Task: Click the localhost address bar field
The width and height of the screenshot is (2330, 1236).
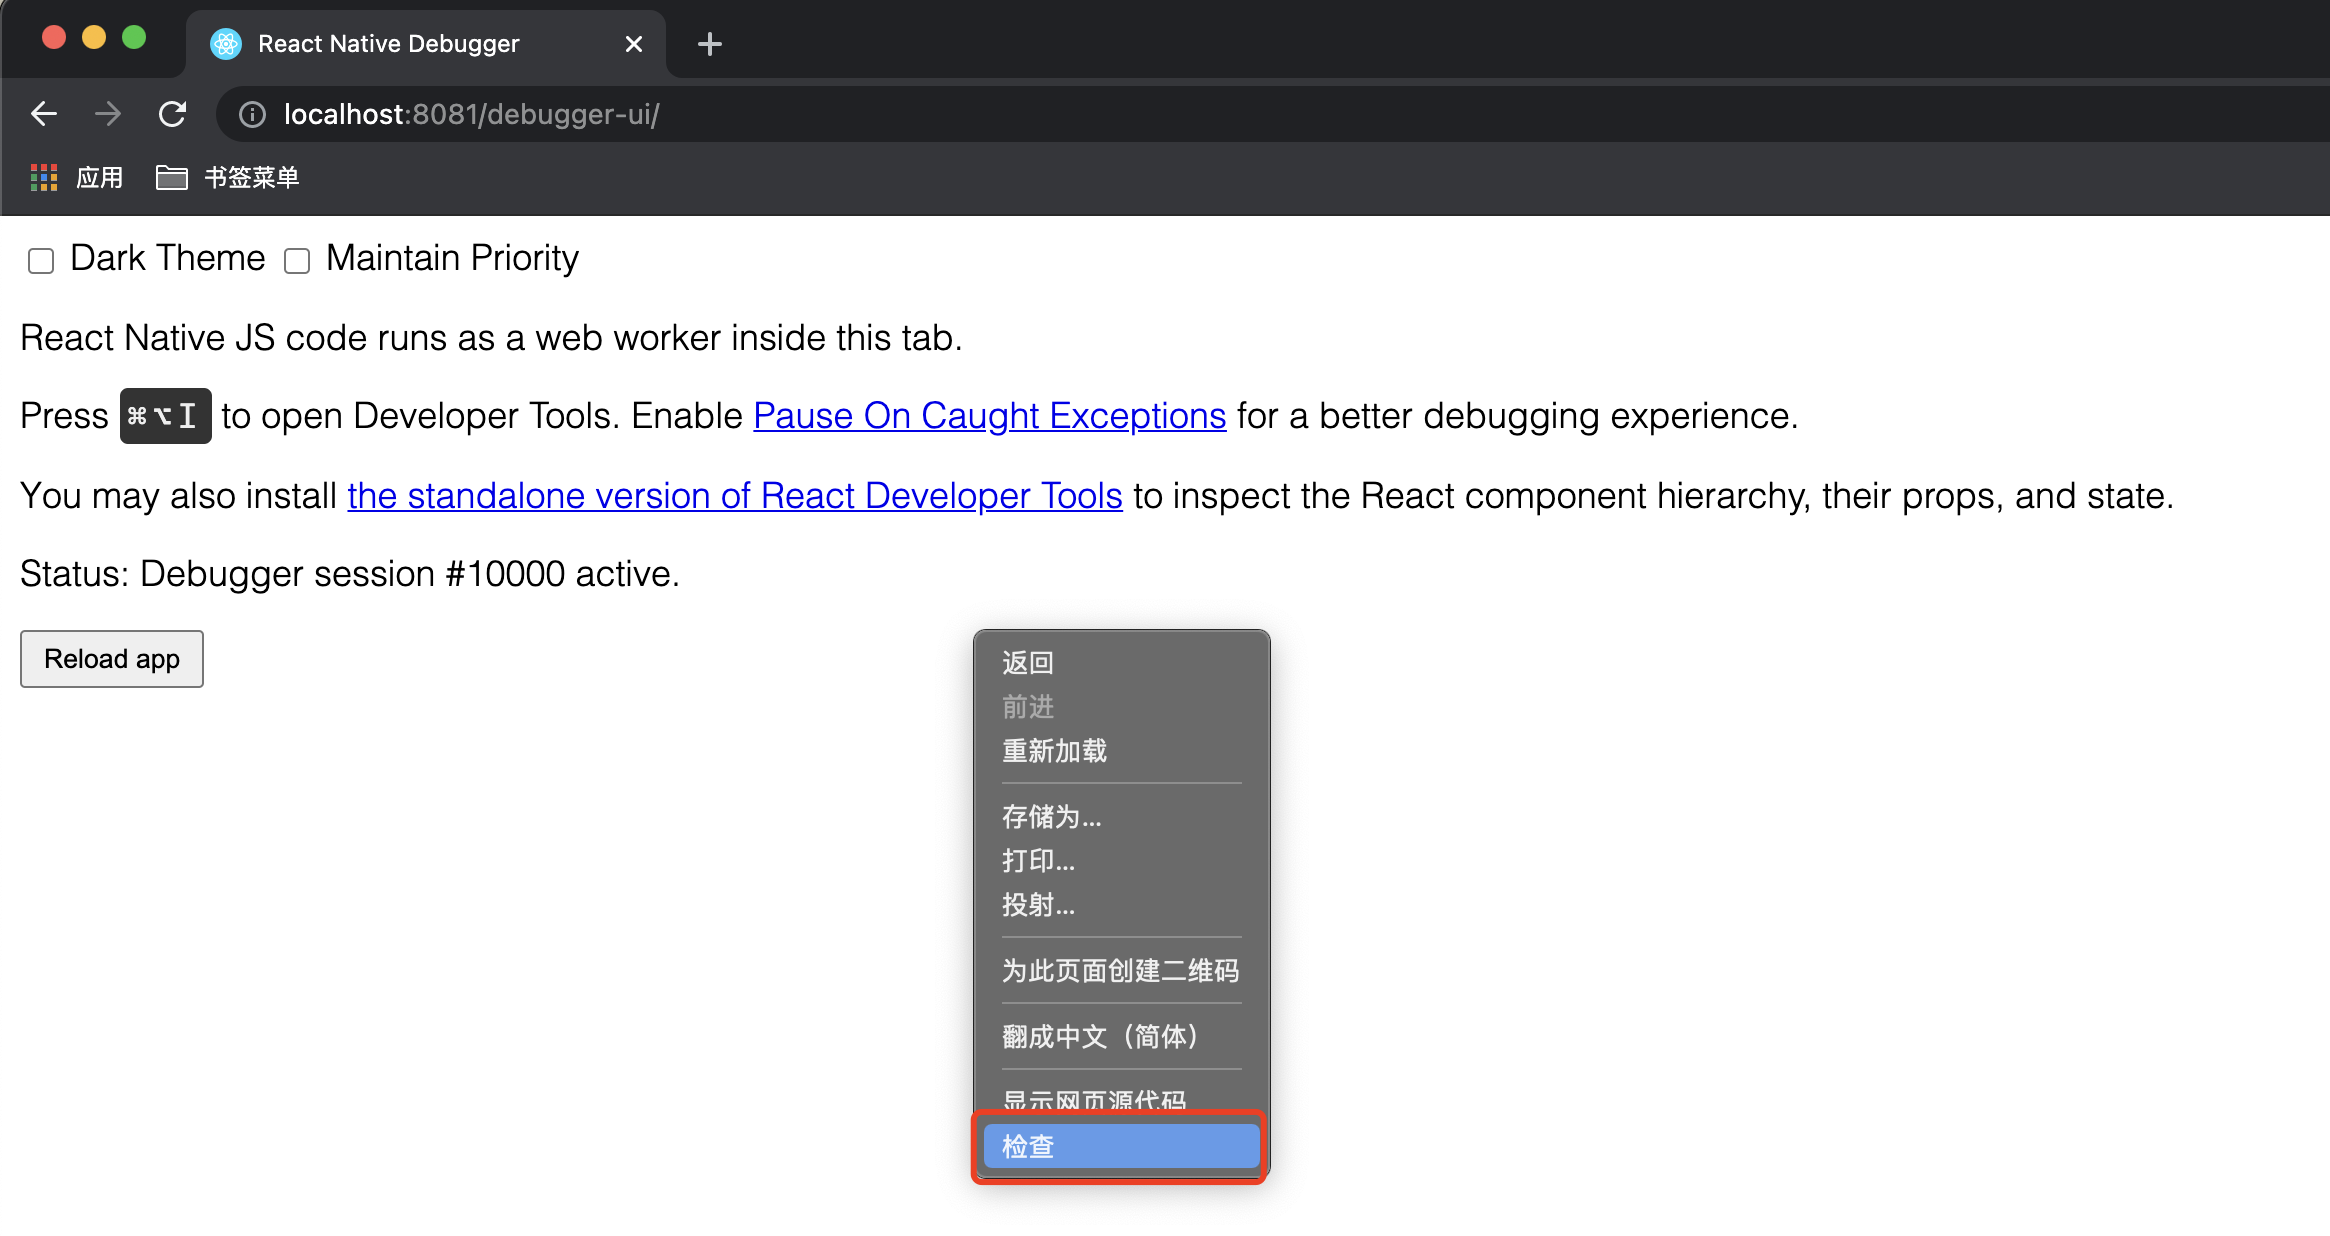Action: point(1200,114)
